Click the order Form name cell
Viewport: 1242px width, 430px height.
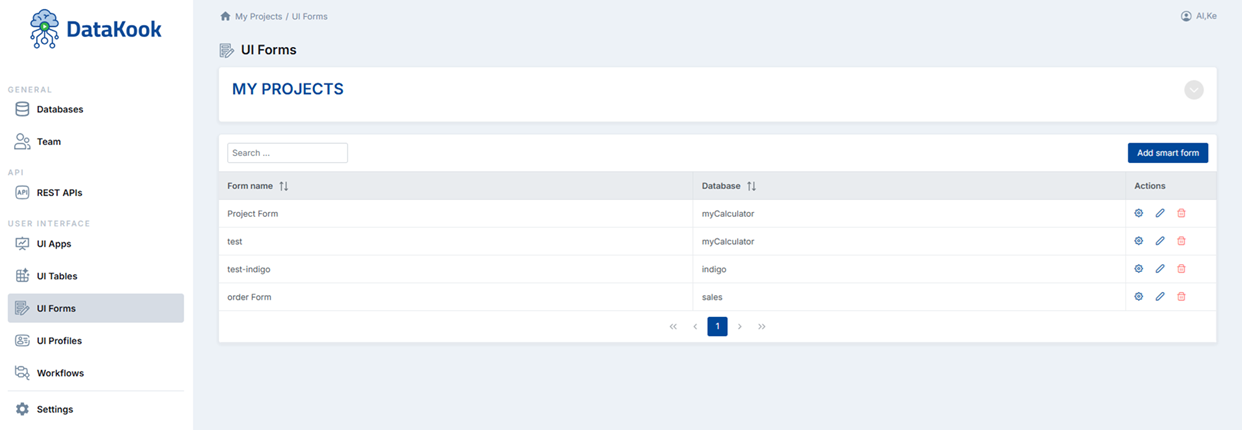[x=456, y=297]
